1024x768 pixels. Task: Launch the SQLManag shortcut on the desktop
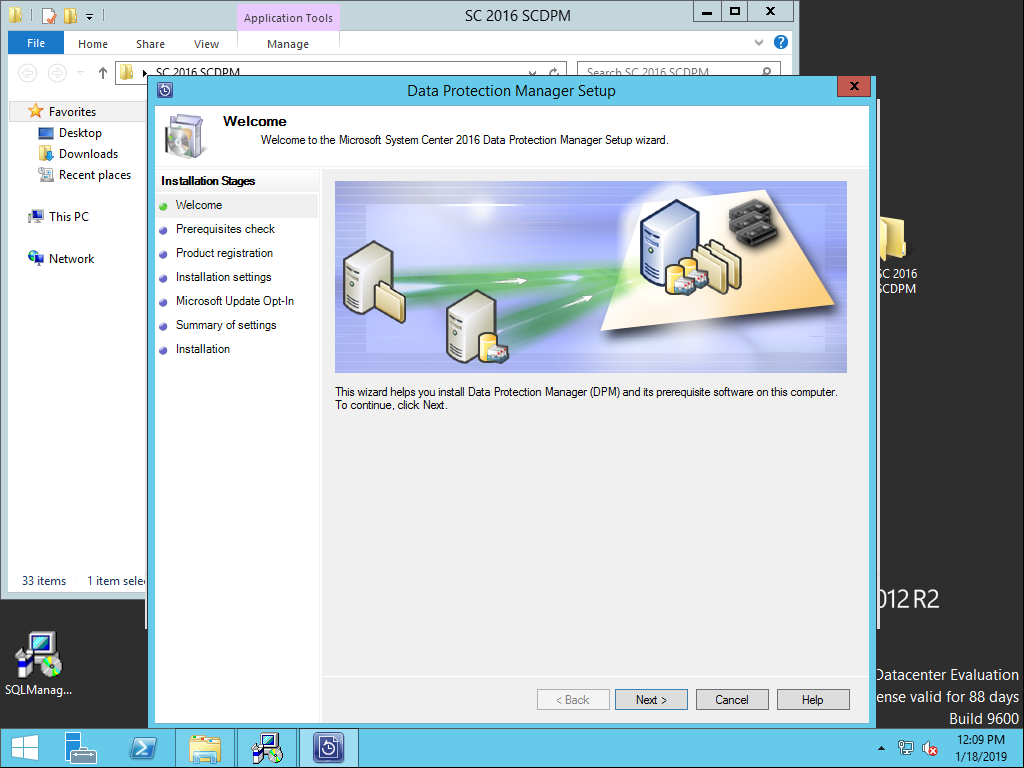coord(38,655)
